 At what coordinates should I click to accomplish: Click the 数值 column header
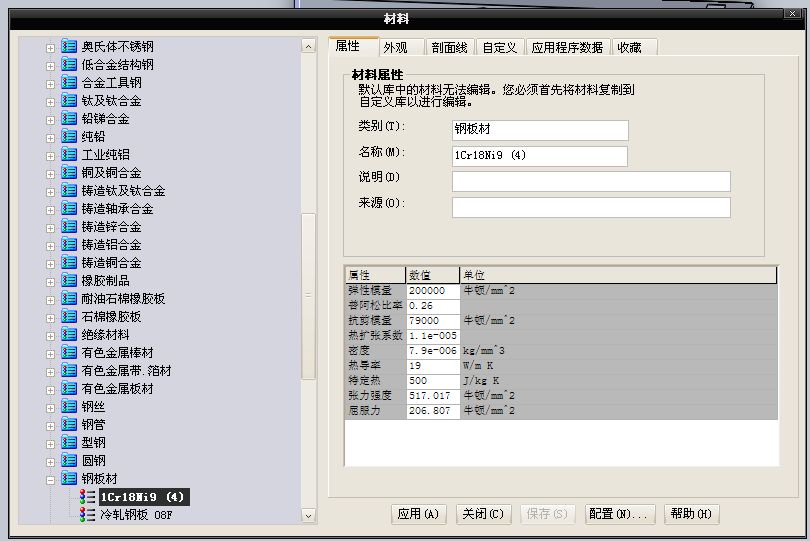[432, 275]
